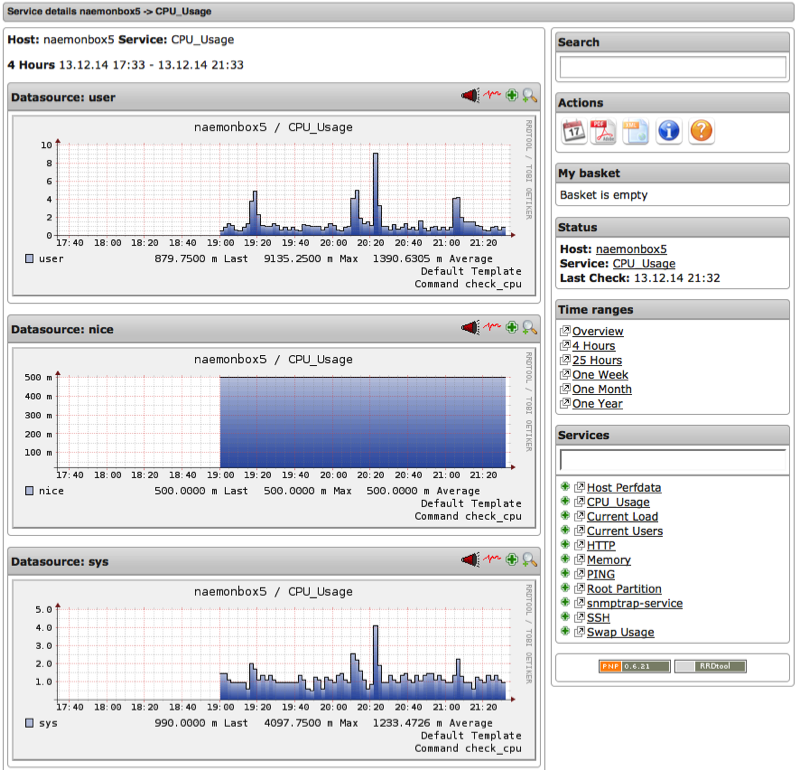Click magnifier zoom icon on sys datasource
This screenshot has height=770, width=800.
(530, 560)
